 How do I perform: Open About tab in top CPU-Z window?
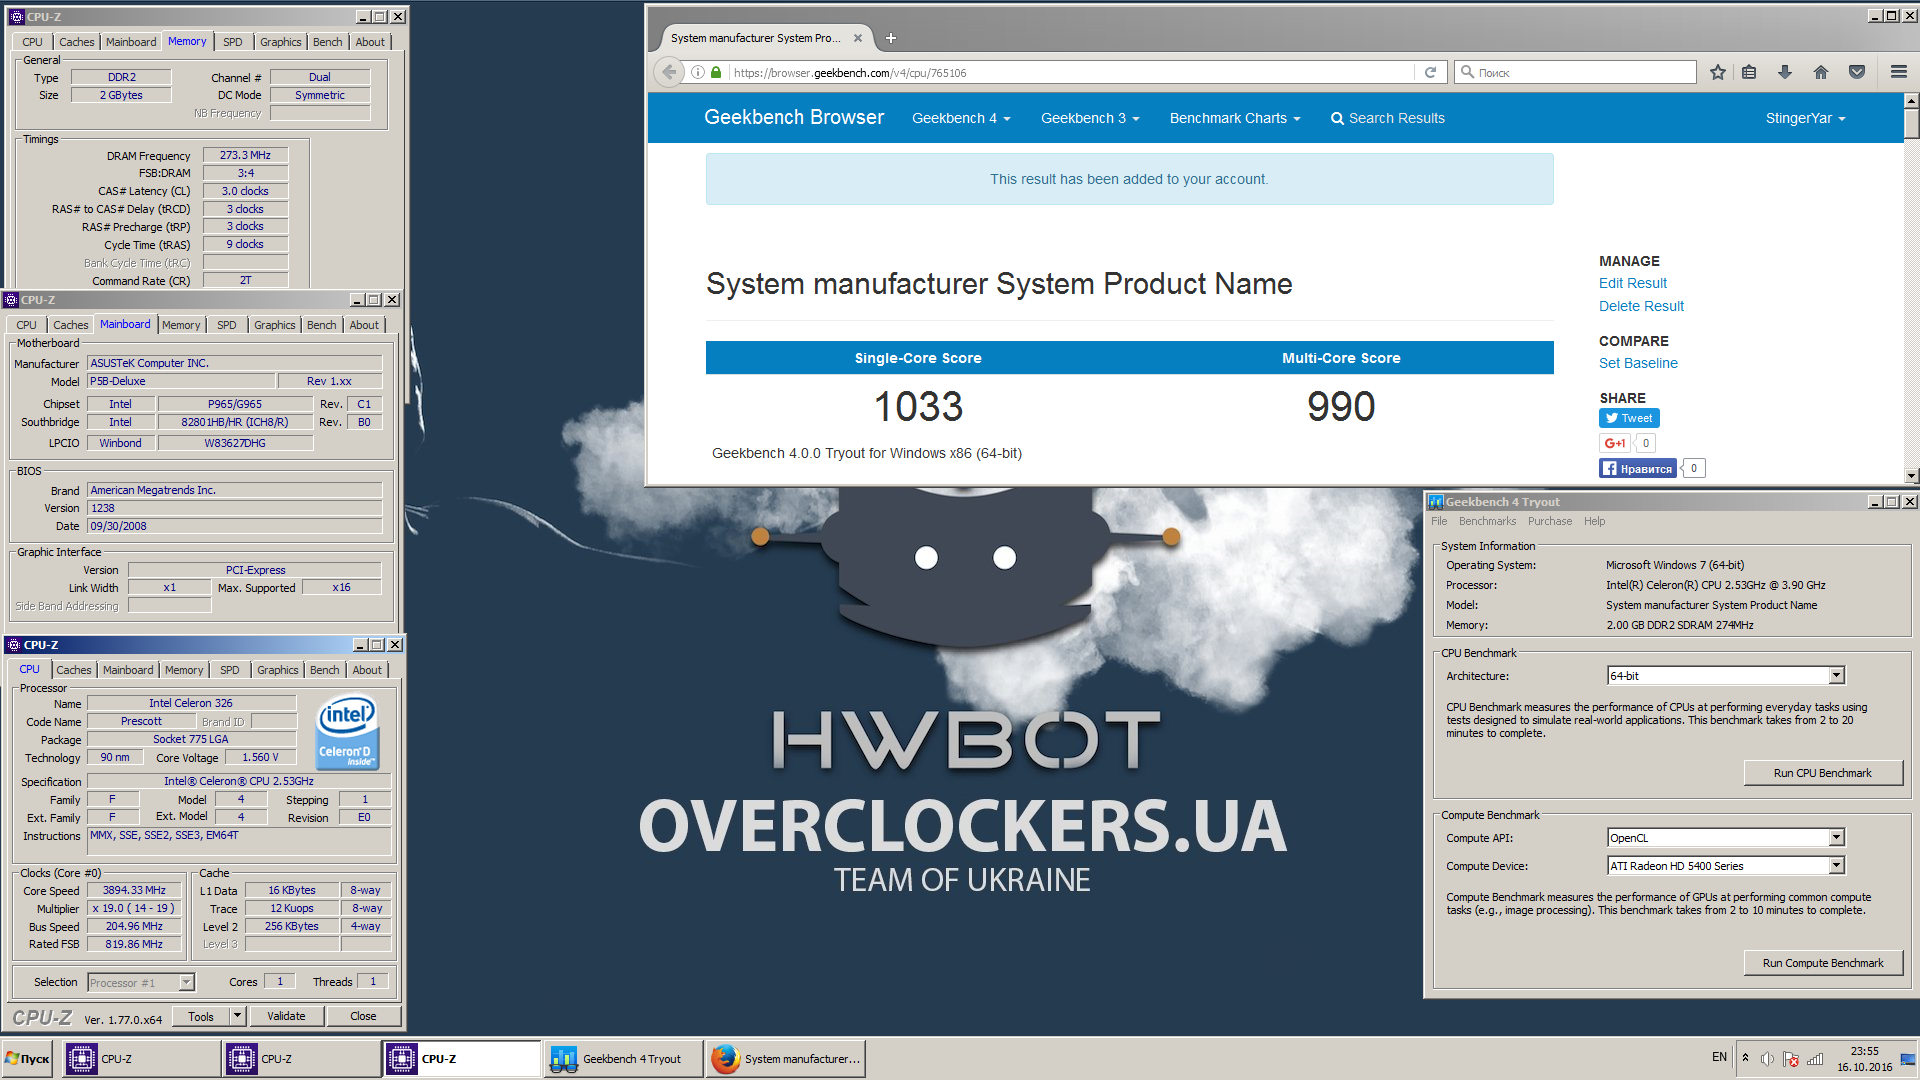[x=370, y=42]
